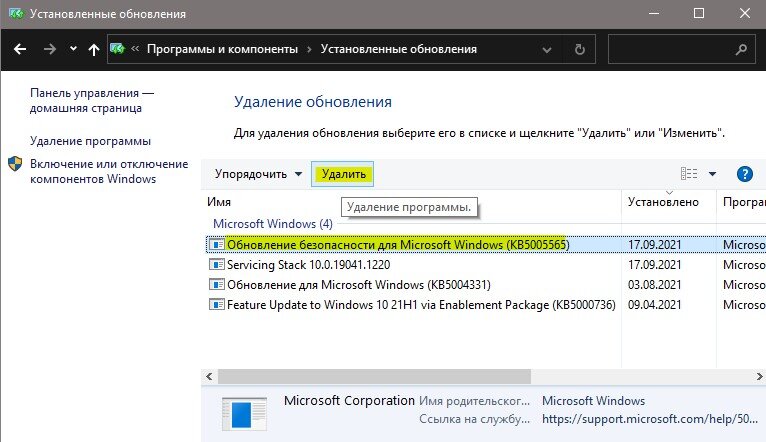Click Программы и компоненты breadcrumb
The width and height of the screenshot is (766, 442).
click(222, 49)
